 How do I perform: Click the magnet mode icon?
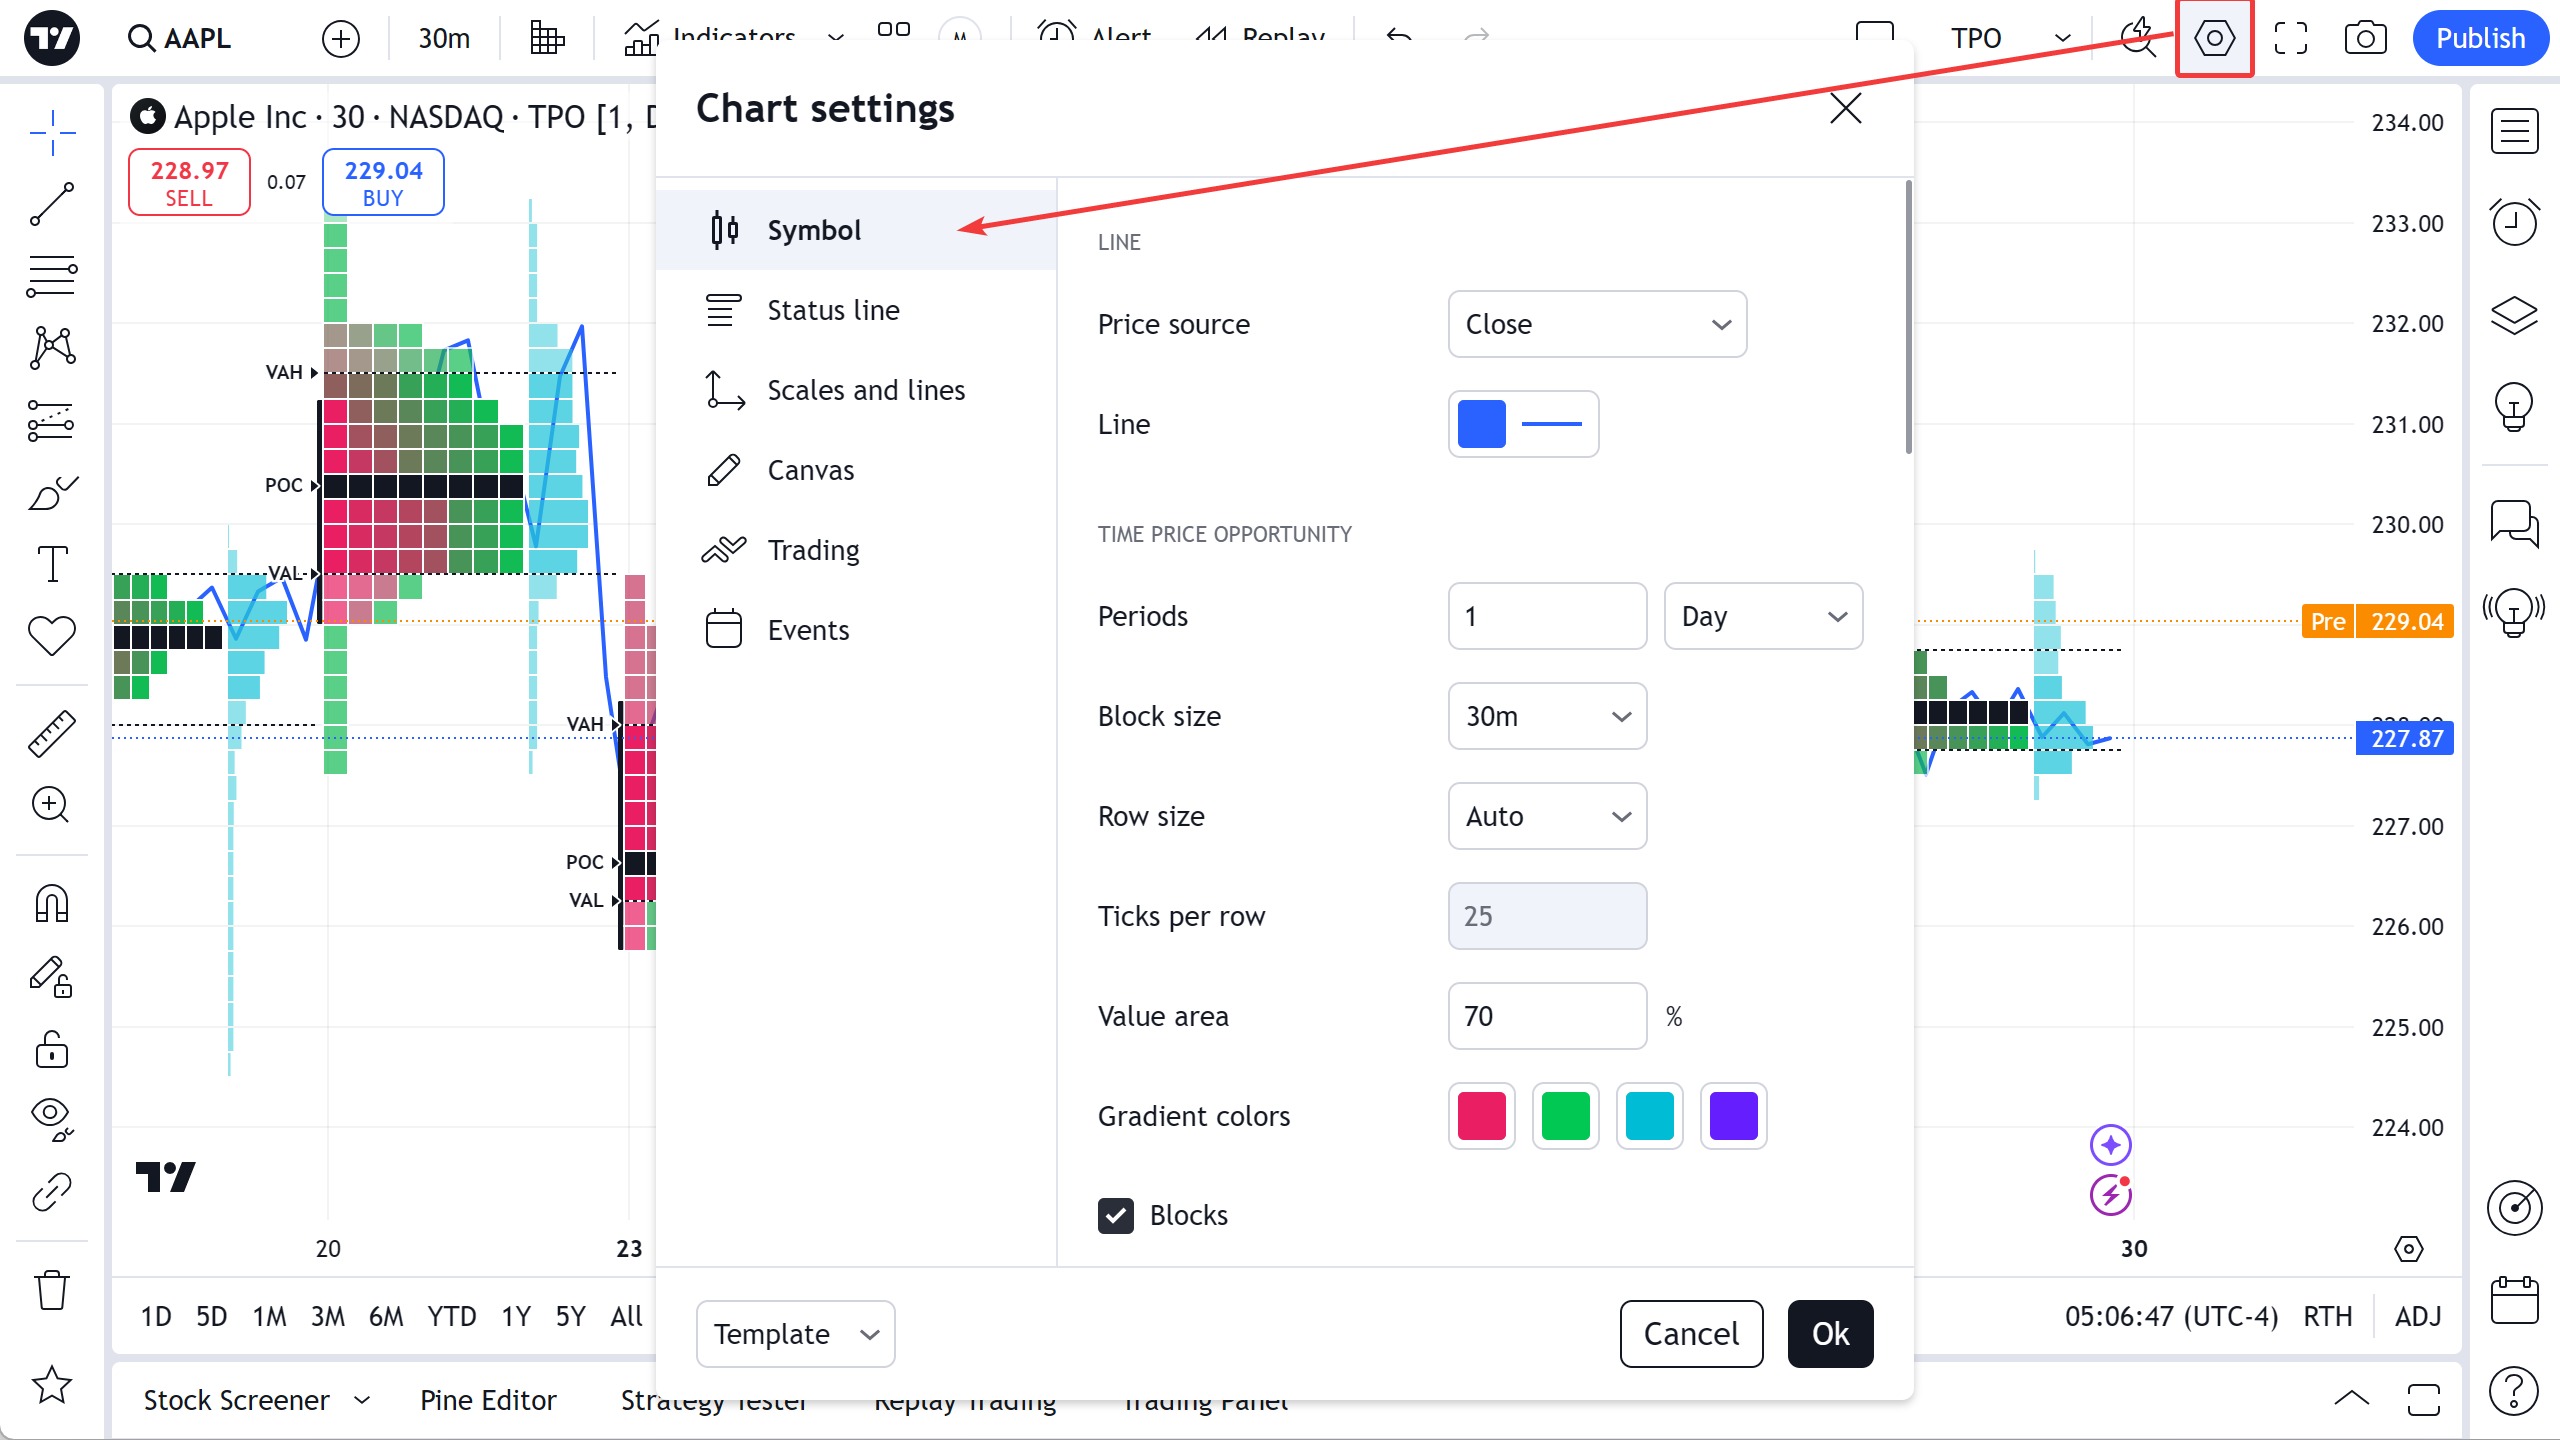point(52,904)
